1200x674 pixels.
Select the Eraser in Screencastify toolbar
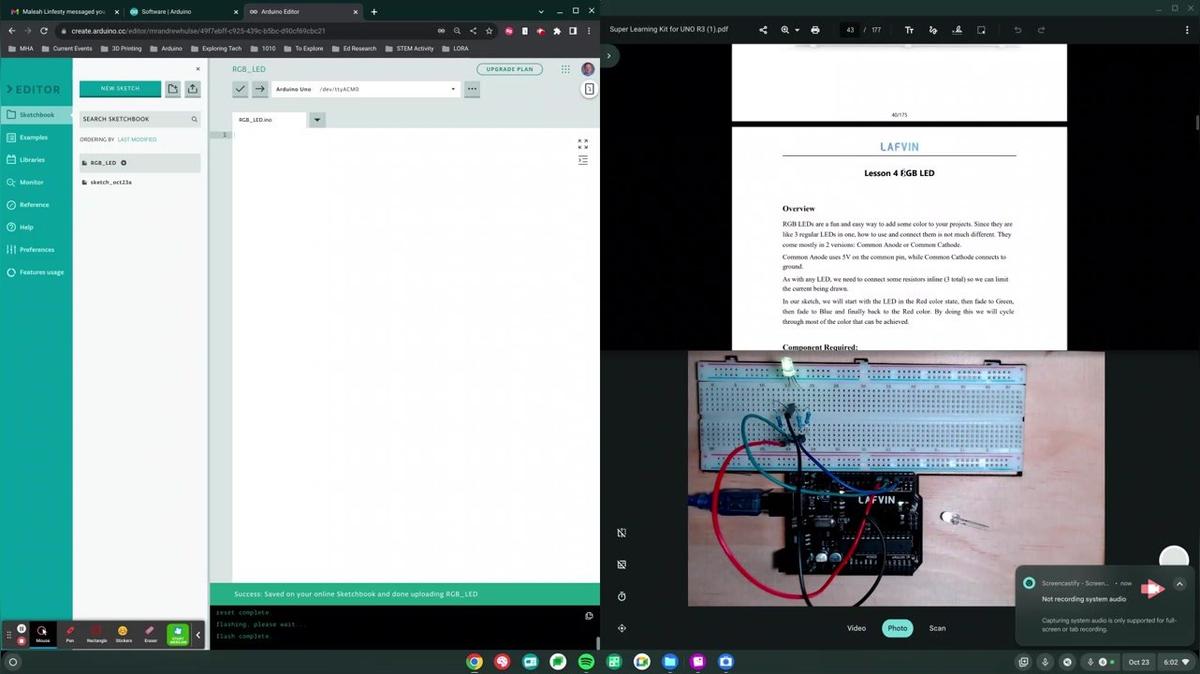tap(150, 634)
